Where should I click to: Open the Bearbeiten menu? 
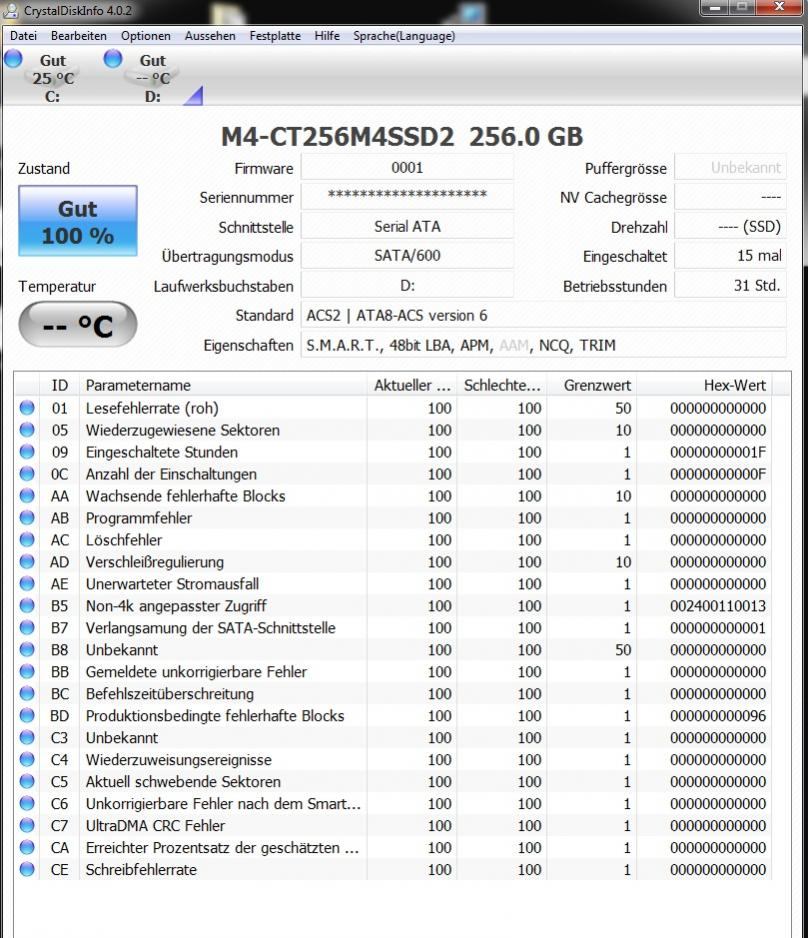[x=78, y=36]
